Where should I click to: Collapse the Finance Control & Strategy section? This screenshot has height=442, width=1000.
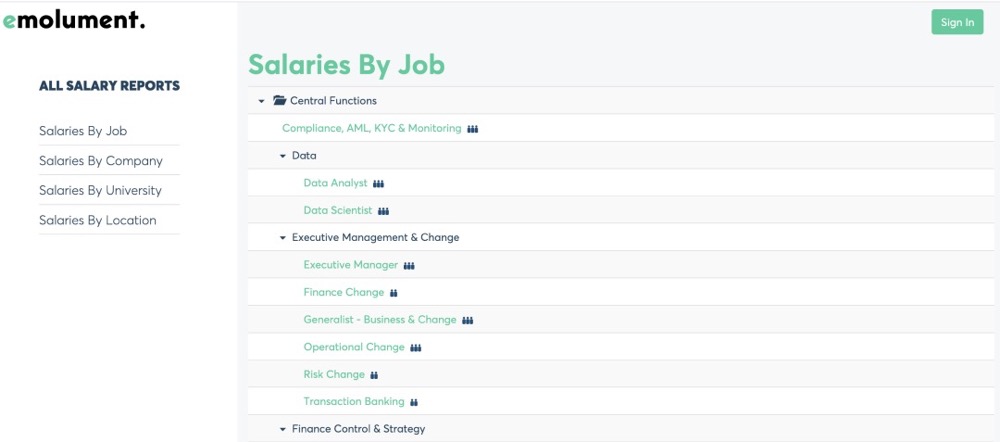tap(283, 429)
